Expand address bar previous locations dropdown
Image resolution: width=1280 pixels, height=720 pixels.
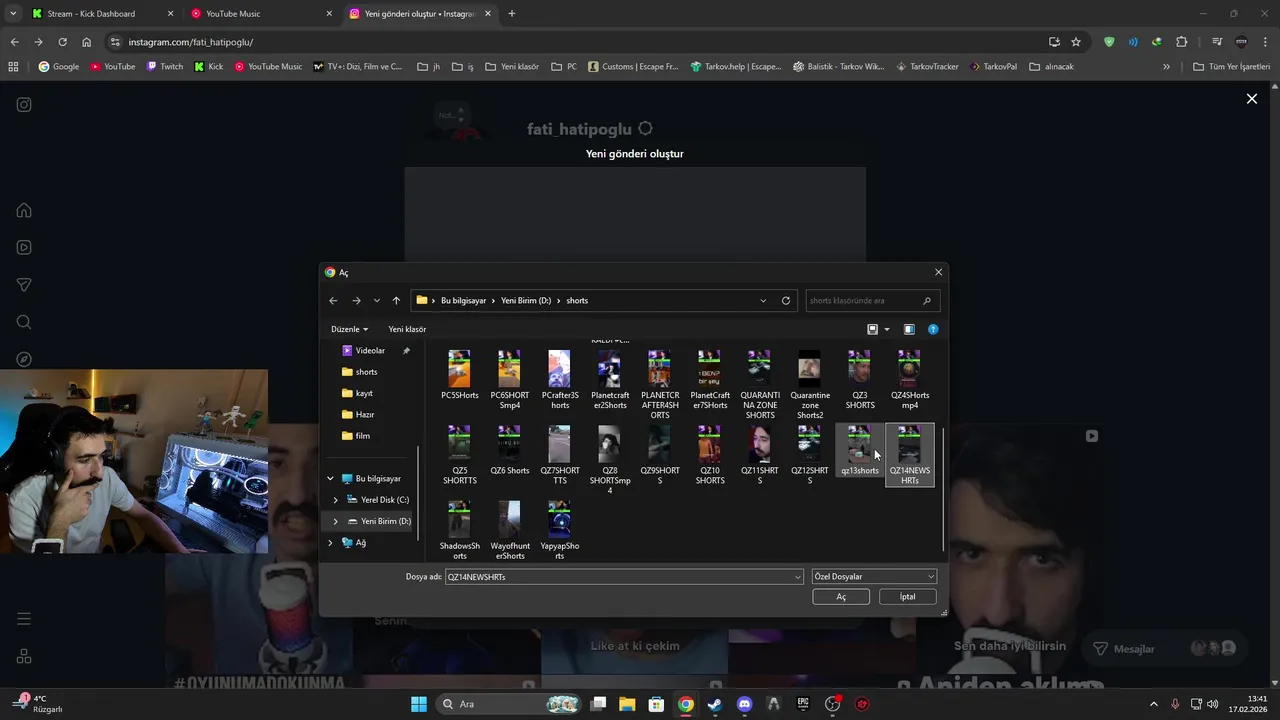point(763,300)
